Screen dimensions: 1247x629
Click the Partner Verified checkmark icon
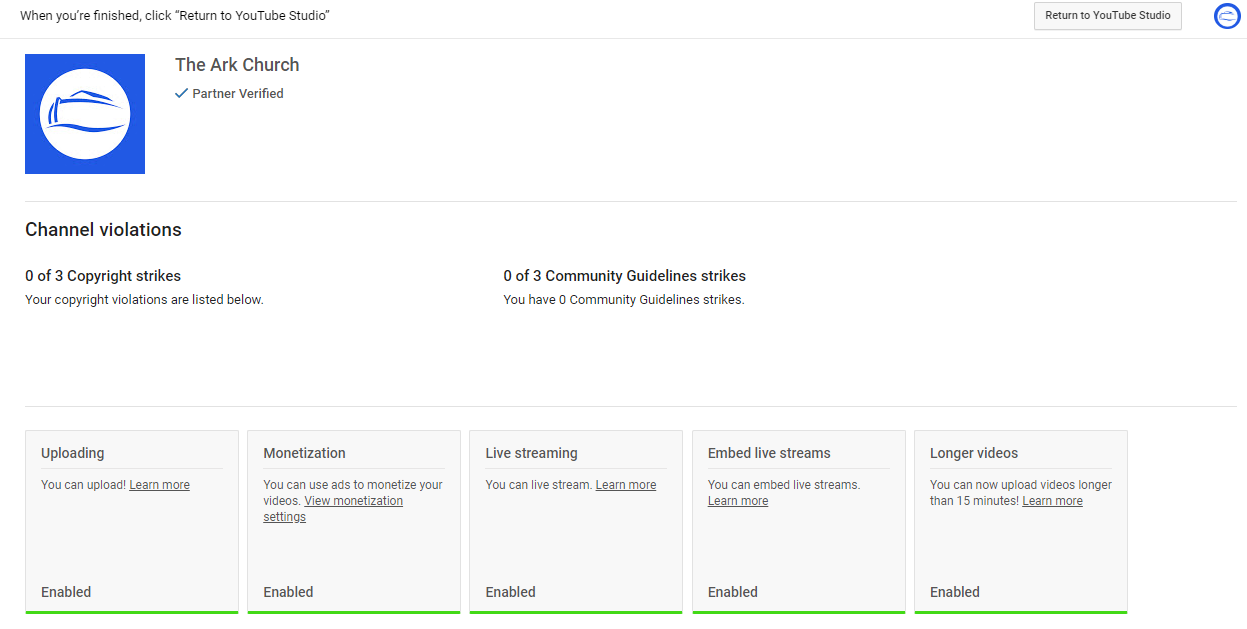click(181, 93)
